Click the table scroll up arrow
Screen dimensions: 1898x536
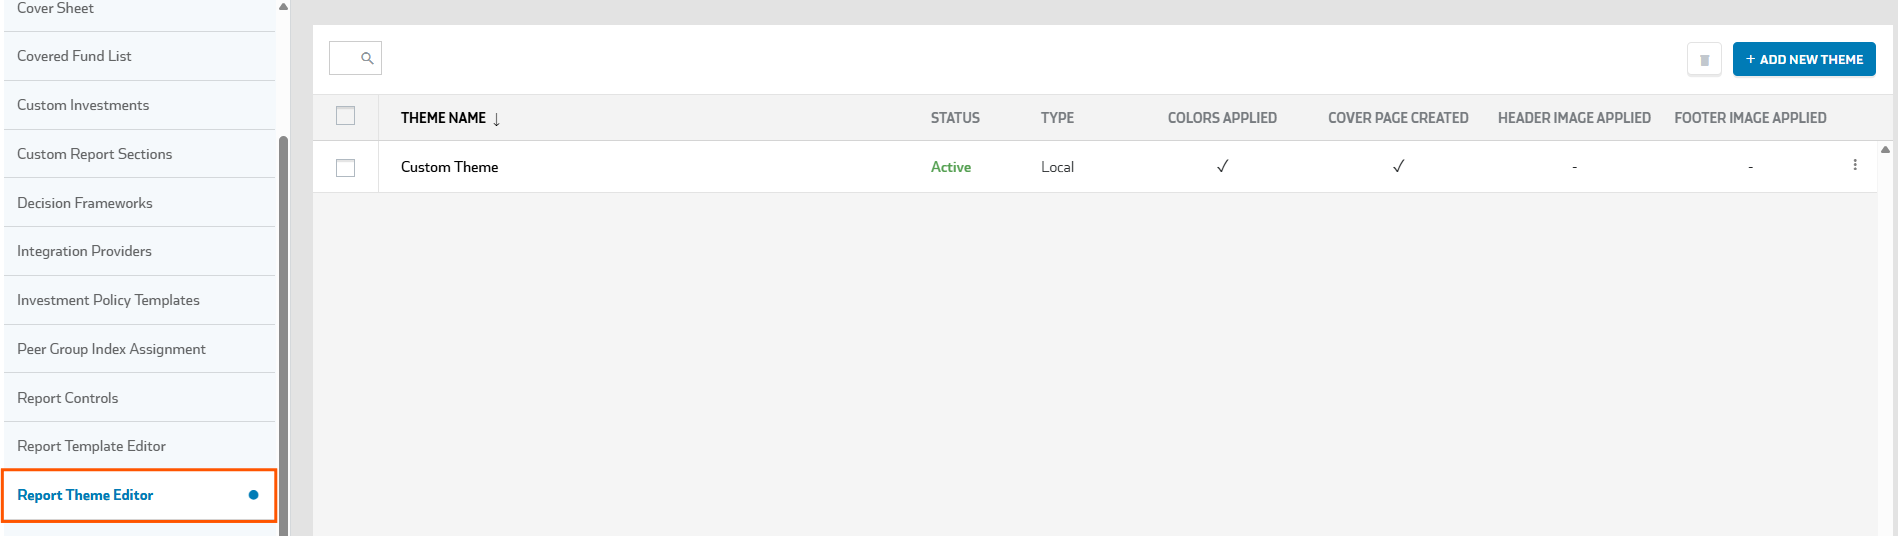click(x=1885, y=150)
